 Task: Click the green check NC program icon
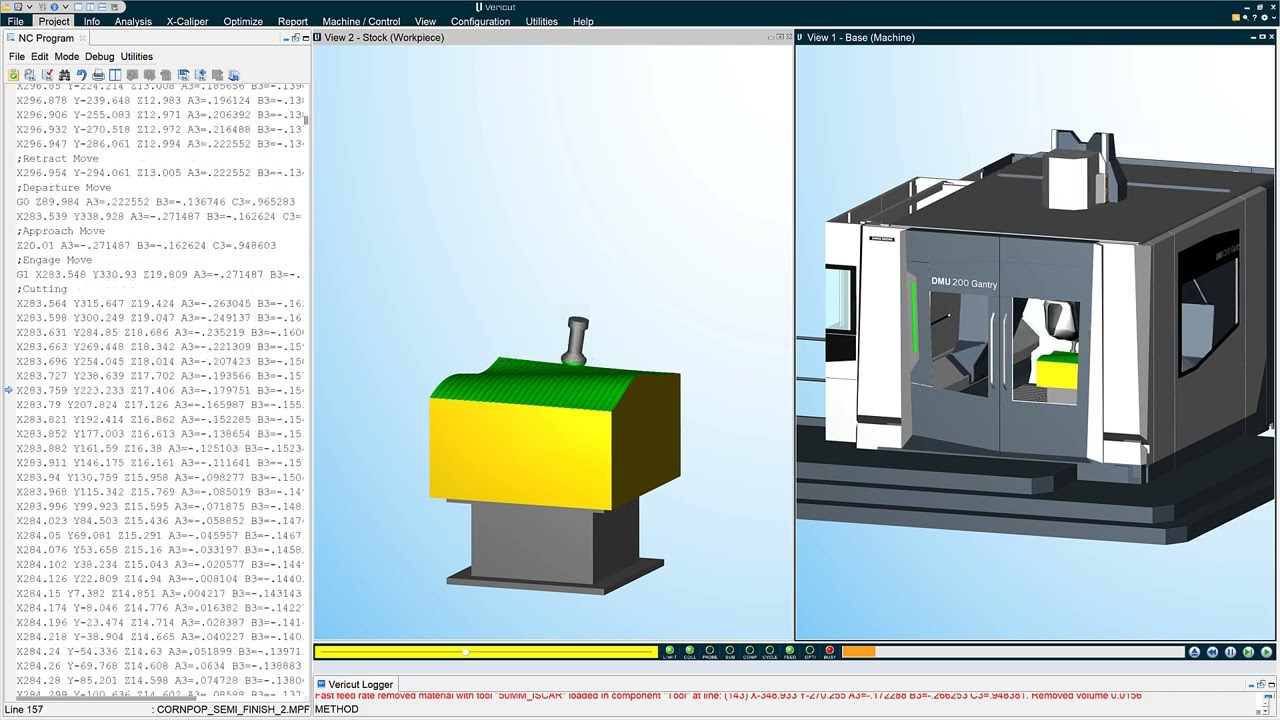point(13,75)
